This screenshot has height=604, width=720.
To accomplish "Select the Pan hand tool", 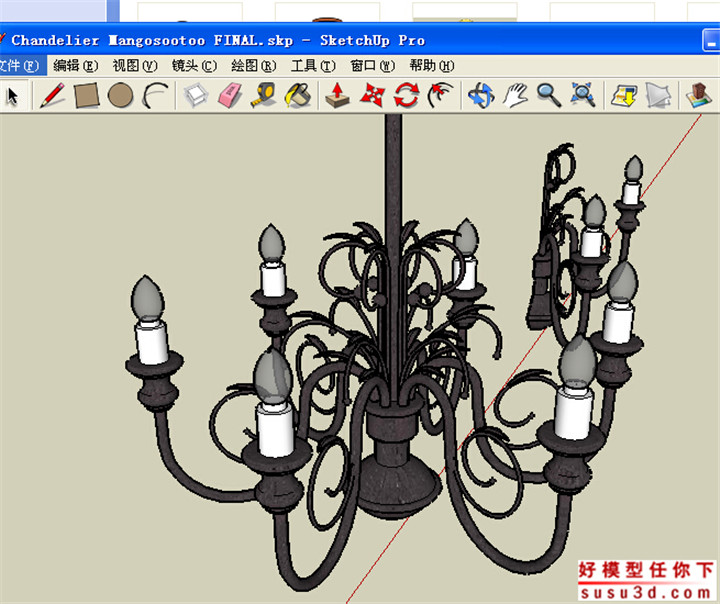I will coord(515,96).
